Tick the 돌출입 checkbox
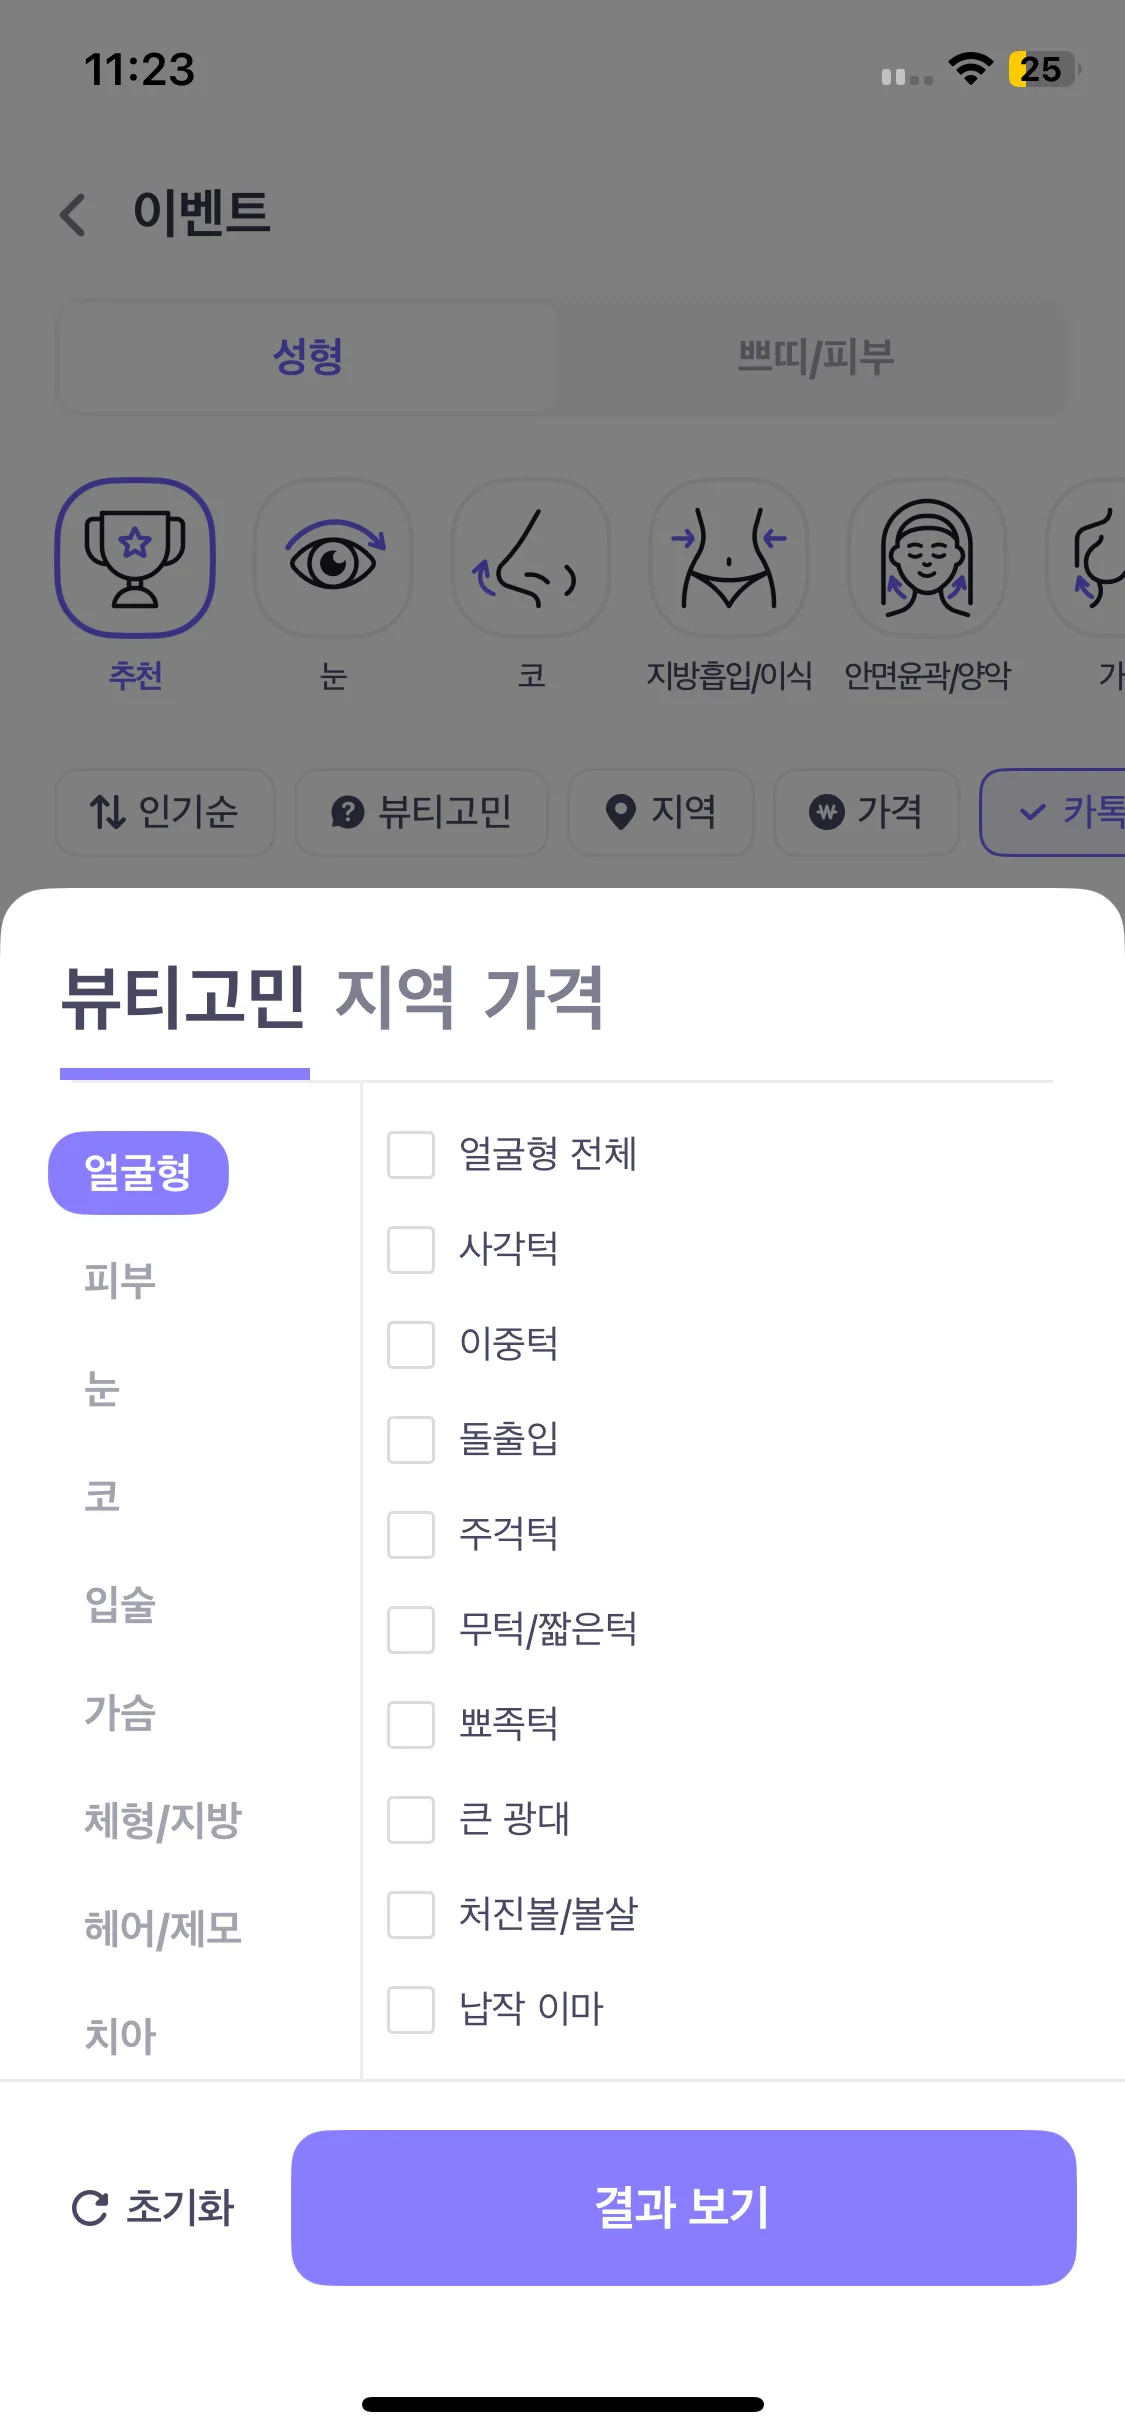 [x=411, y=1440]
